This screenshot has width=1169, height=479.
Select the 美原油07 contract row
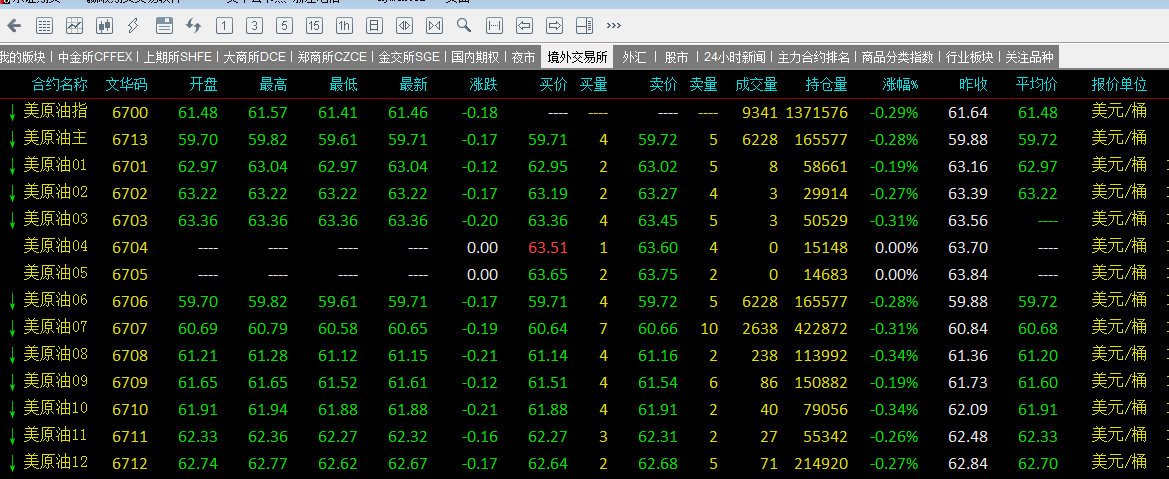[584, 329]
